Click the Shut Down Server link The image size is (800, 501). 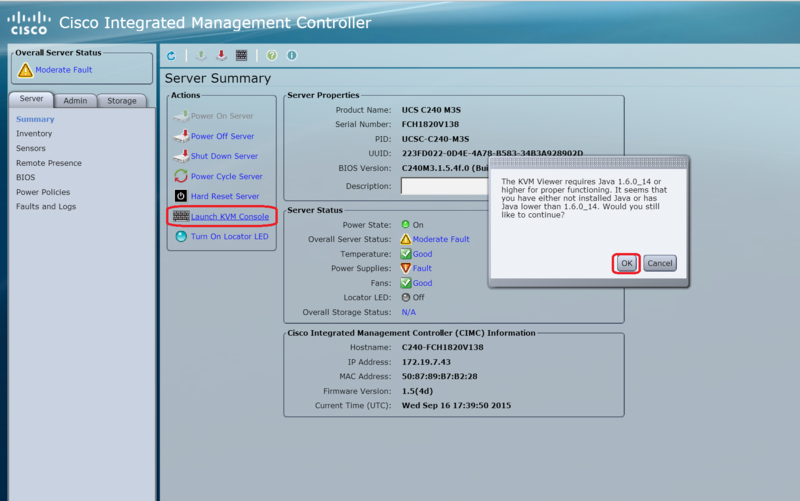[x=224, y=156]
